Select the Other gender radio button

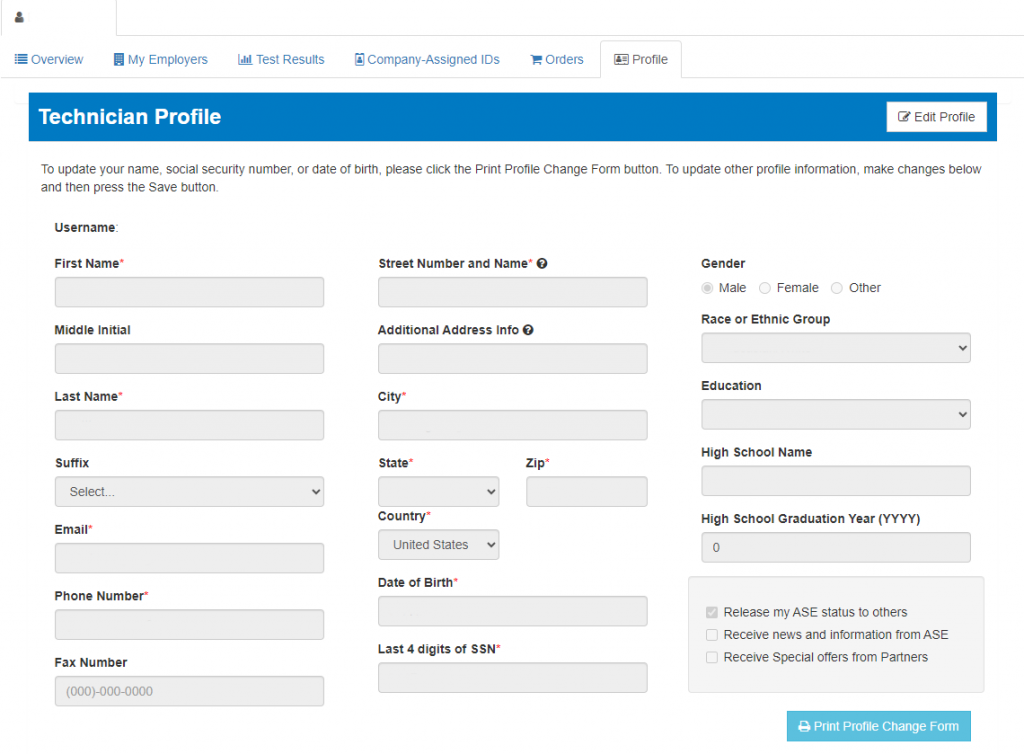pos(837,288)
